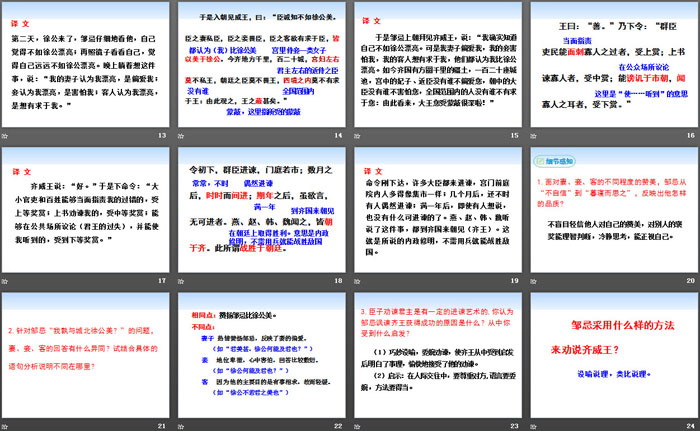Viewport: 700px width, 431px height.
Task: Click the animation star icon under slide 17
Action: (5, 281)
